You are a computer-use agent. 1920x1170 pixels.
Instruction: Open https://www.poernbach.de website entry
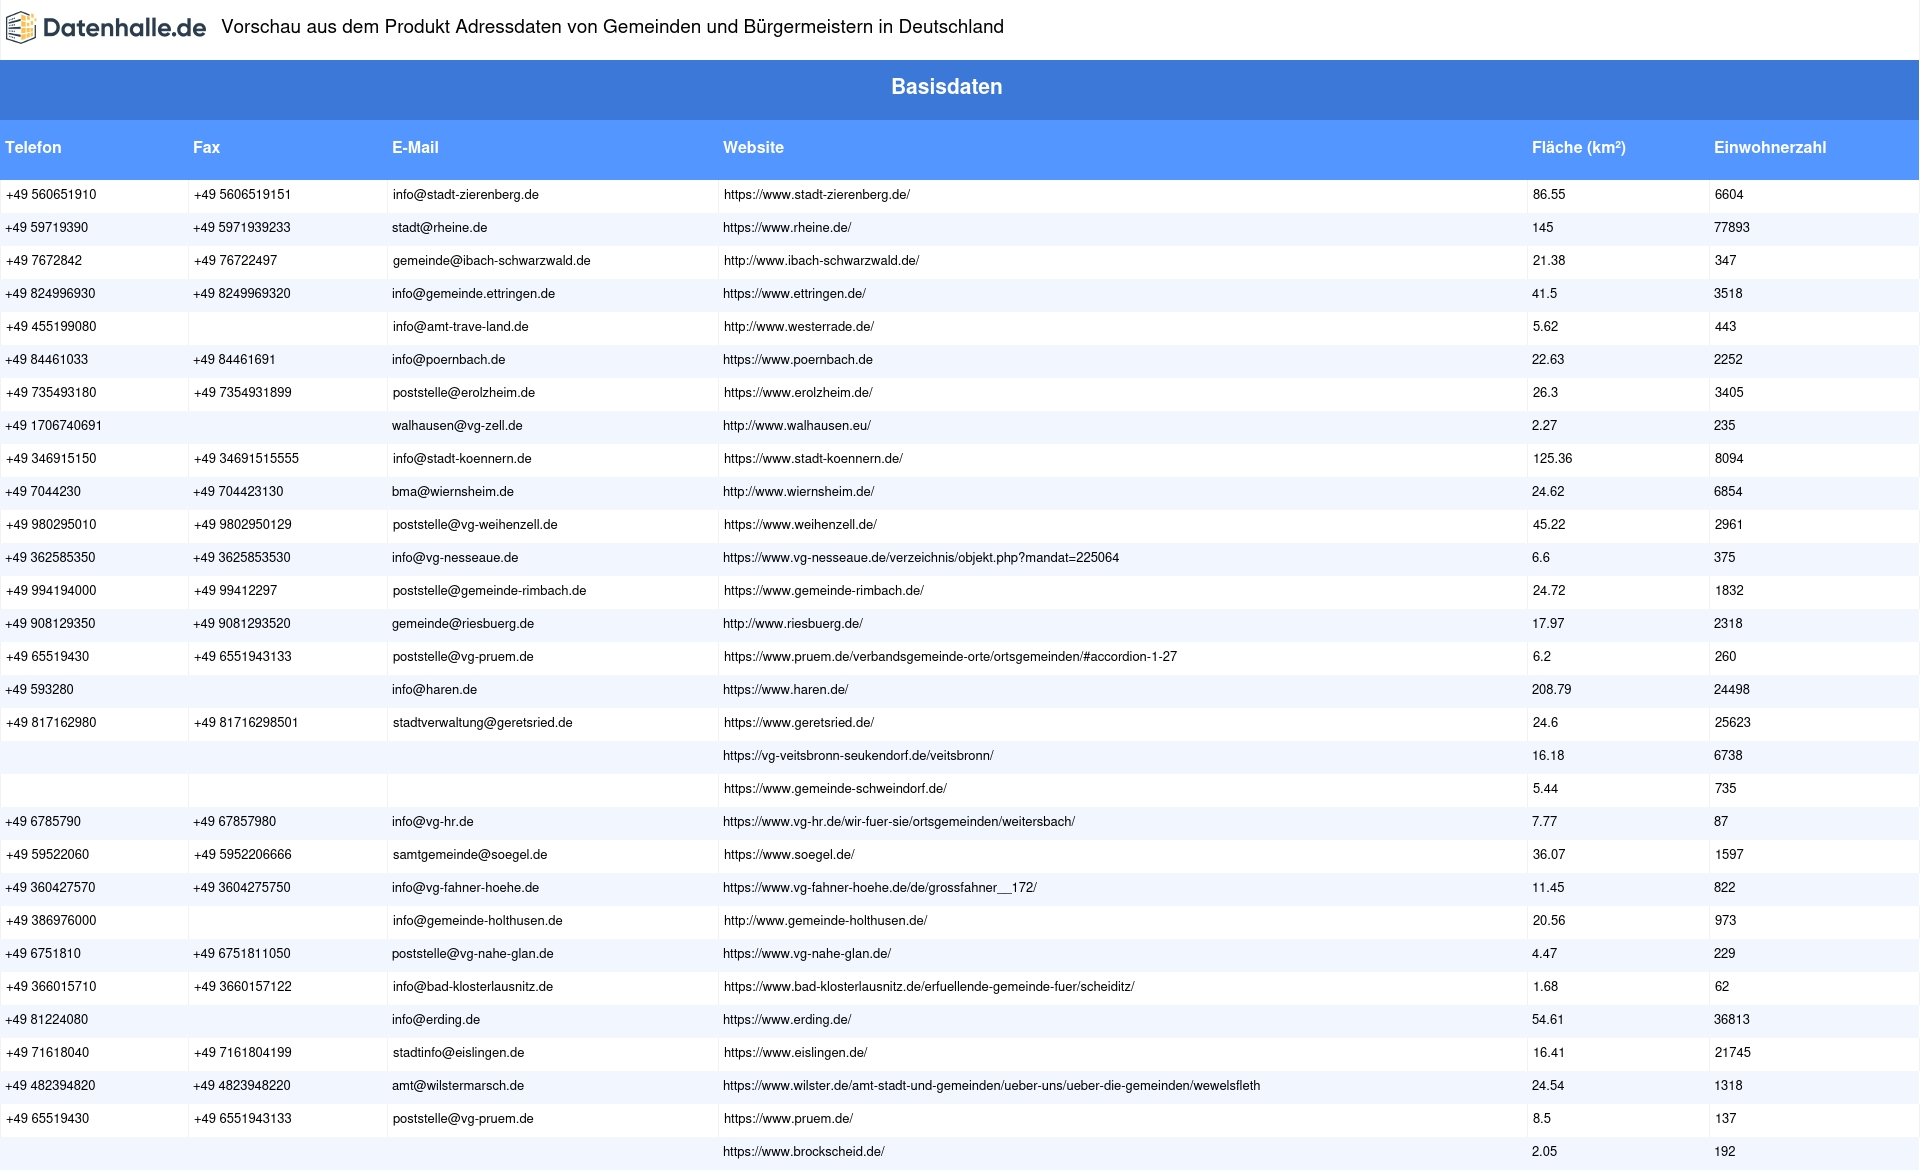(x=797, y=360)
